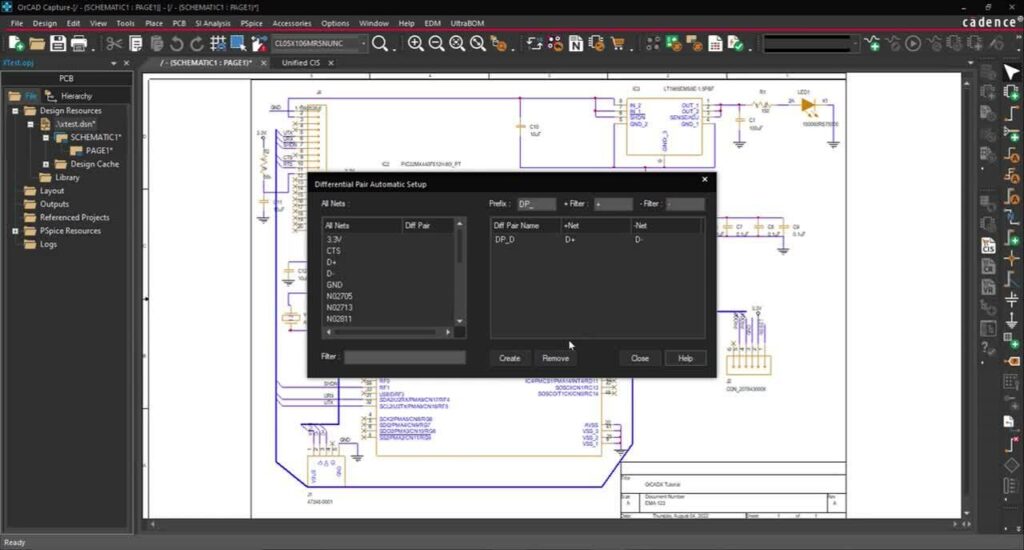This screenshot has width=1024, height=550.
Task: Redo the last action
Action: point(197,44)
